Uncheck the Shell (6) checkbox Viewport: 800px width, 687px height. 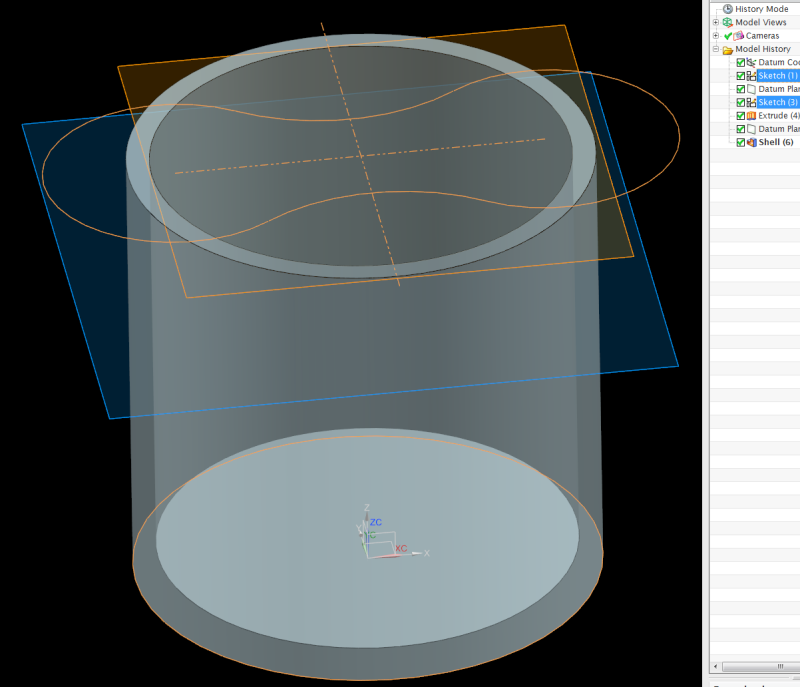(741, 142)
